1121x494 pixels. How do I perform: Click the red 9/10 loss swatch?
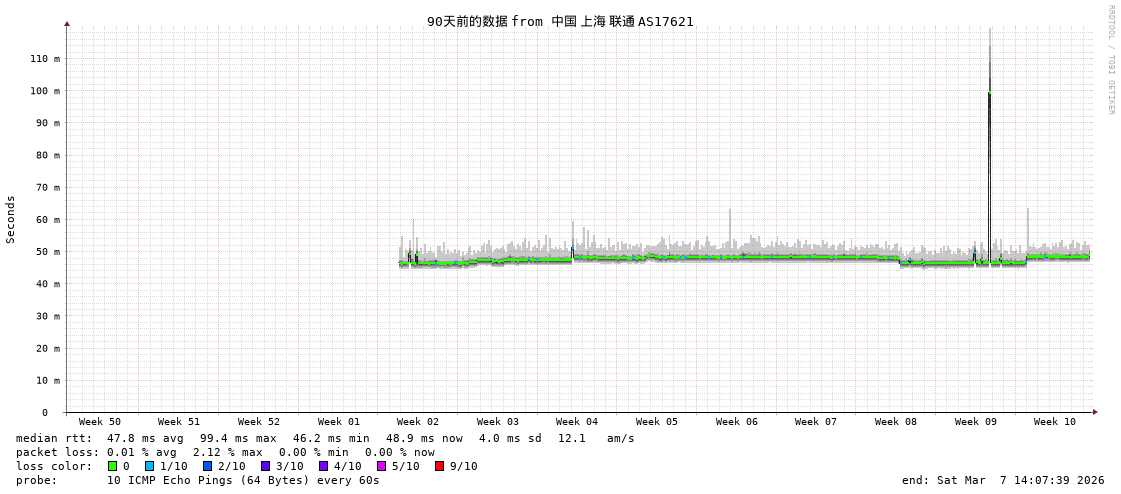[x=439, y=466]
